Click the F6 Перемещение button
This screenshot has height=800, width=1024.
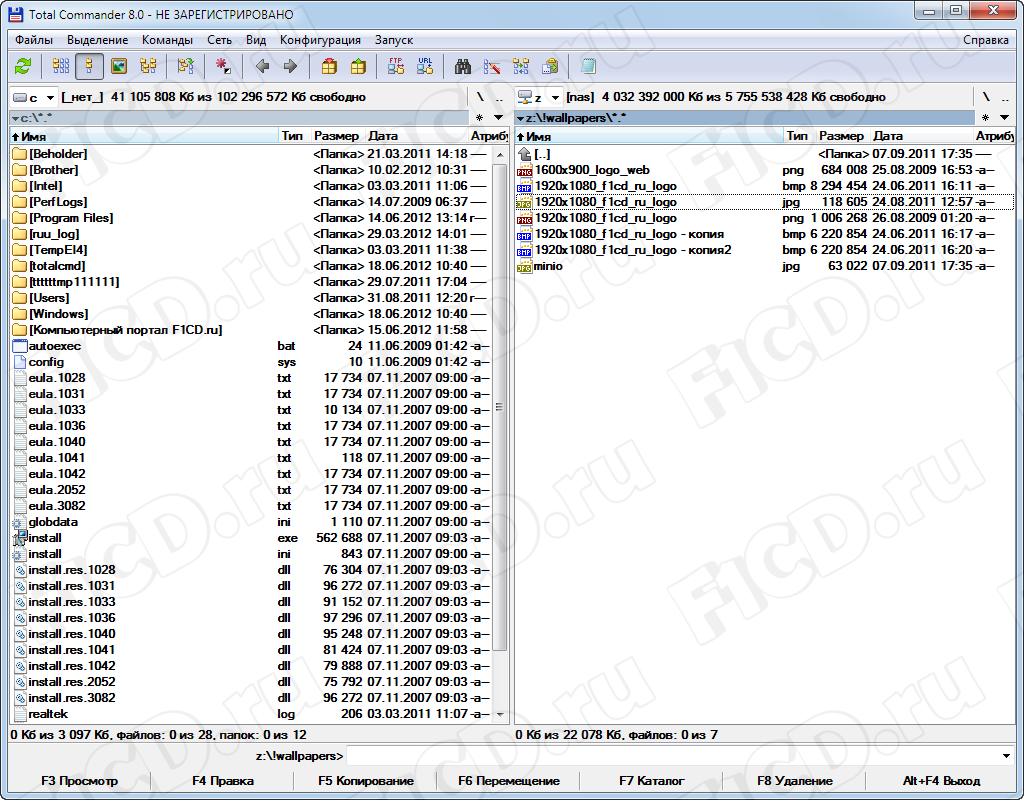(x=509, y=781)
